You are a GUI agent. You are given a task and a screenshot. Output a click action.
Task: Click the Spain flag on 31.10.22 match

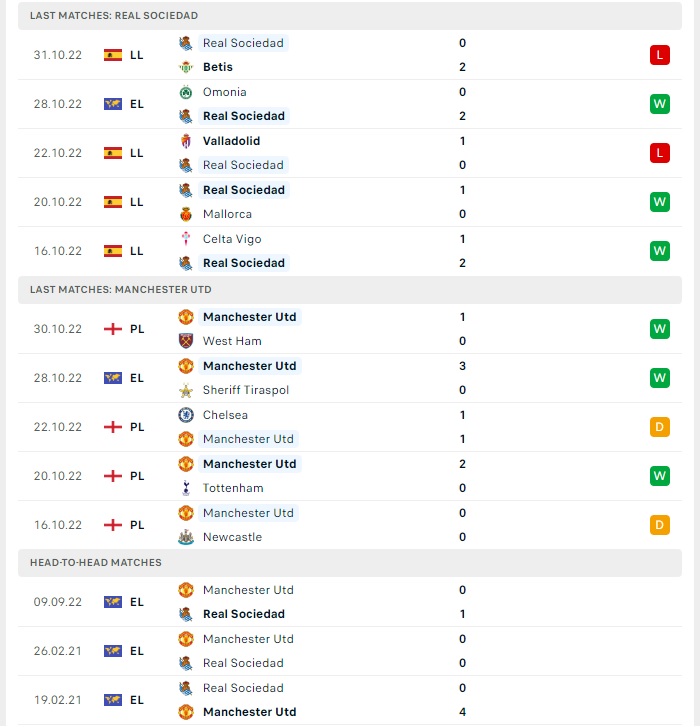(x=113, y=55)
